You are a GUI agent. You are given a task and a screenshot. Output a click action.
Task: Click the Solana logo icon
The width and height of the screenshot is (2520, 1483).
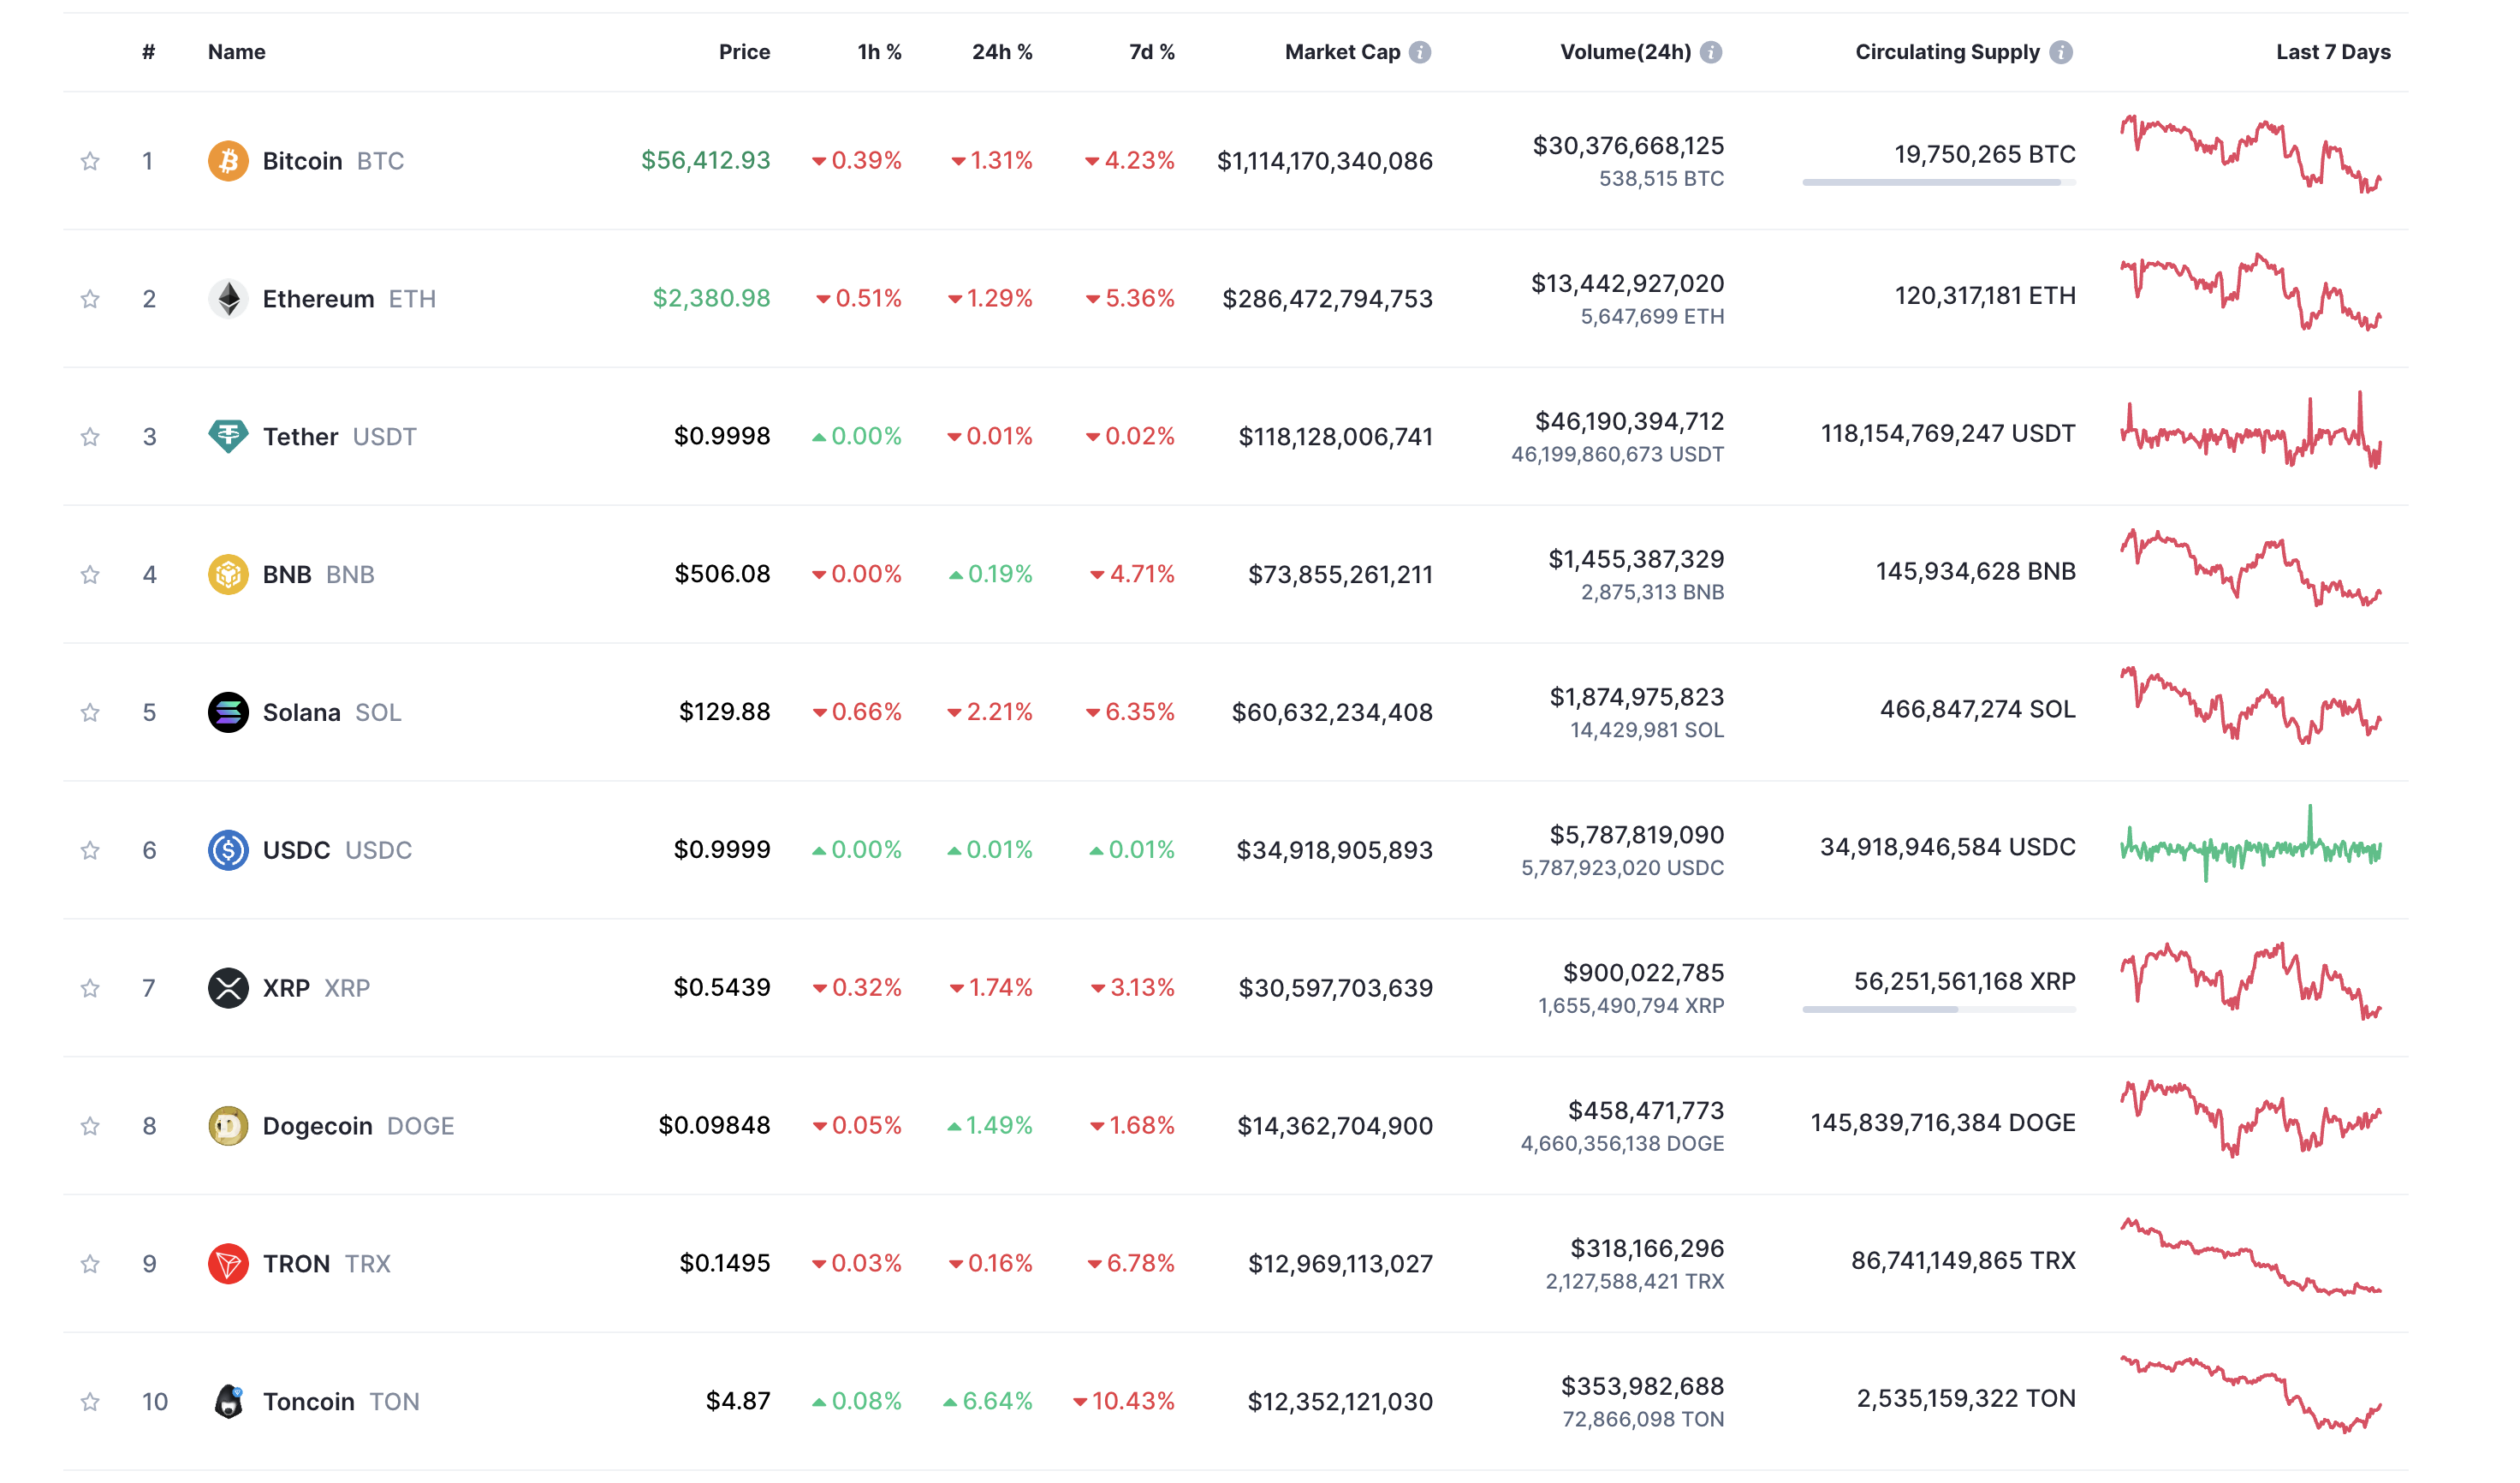pos(228,712)
